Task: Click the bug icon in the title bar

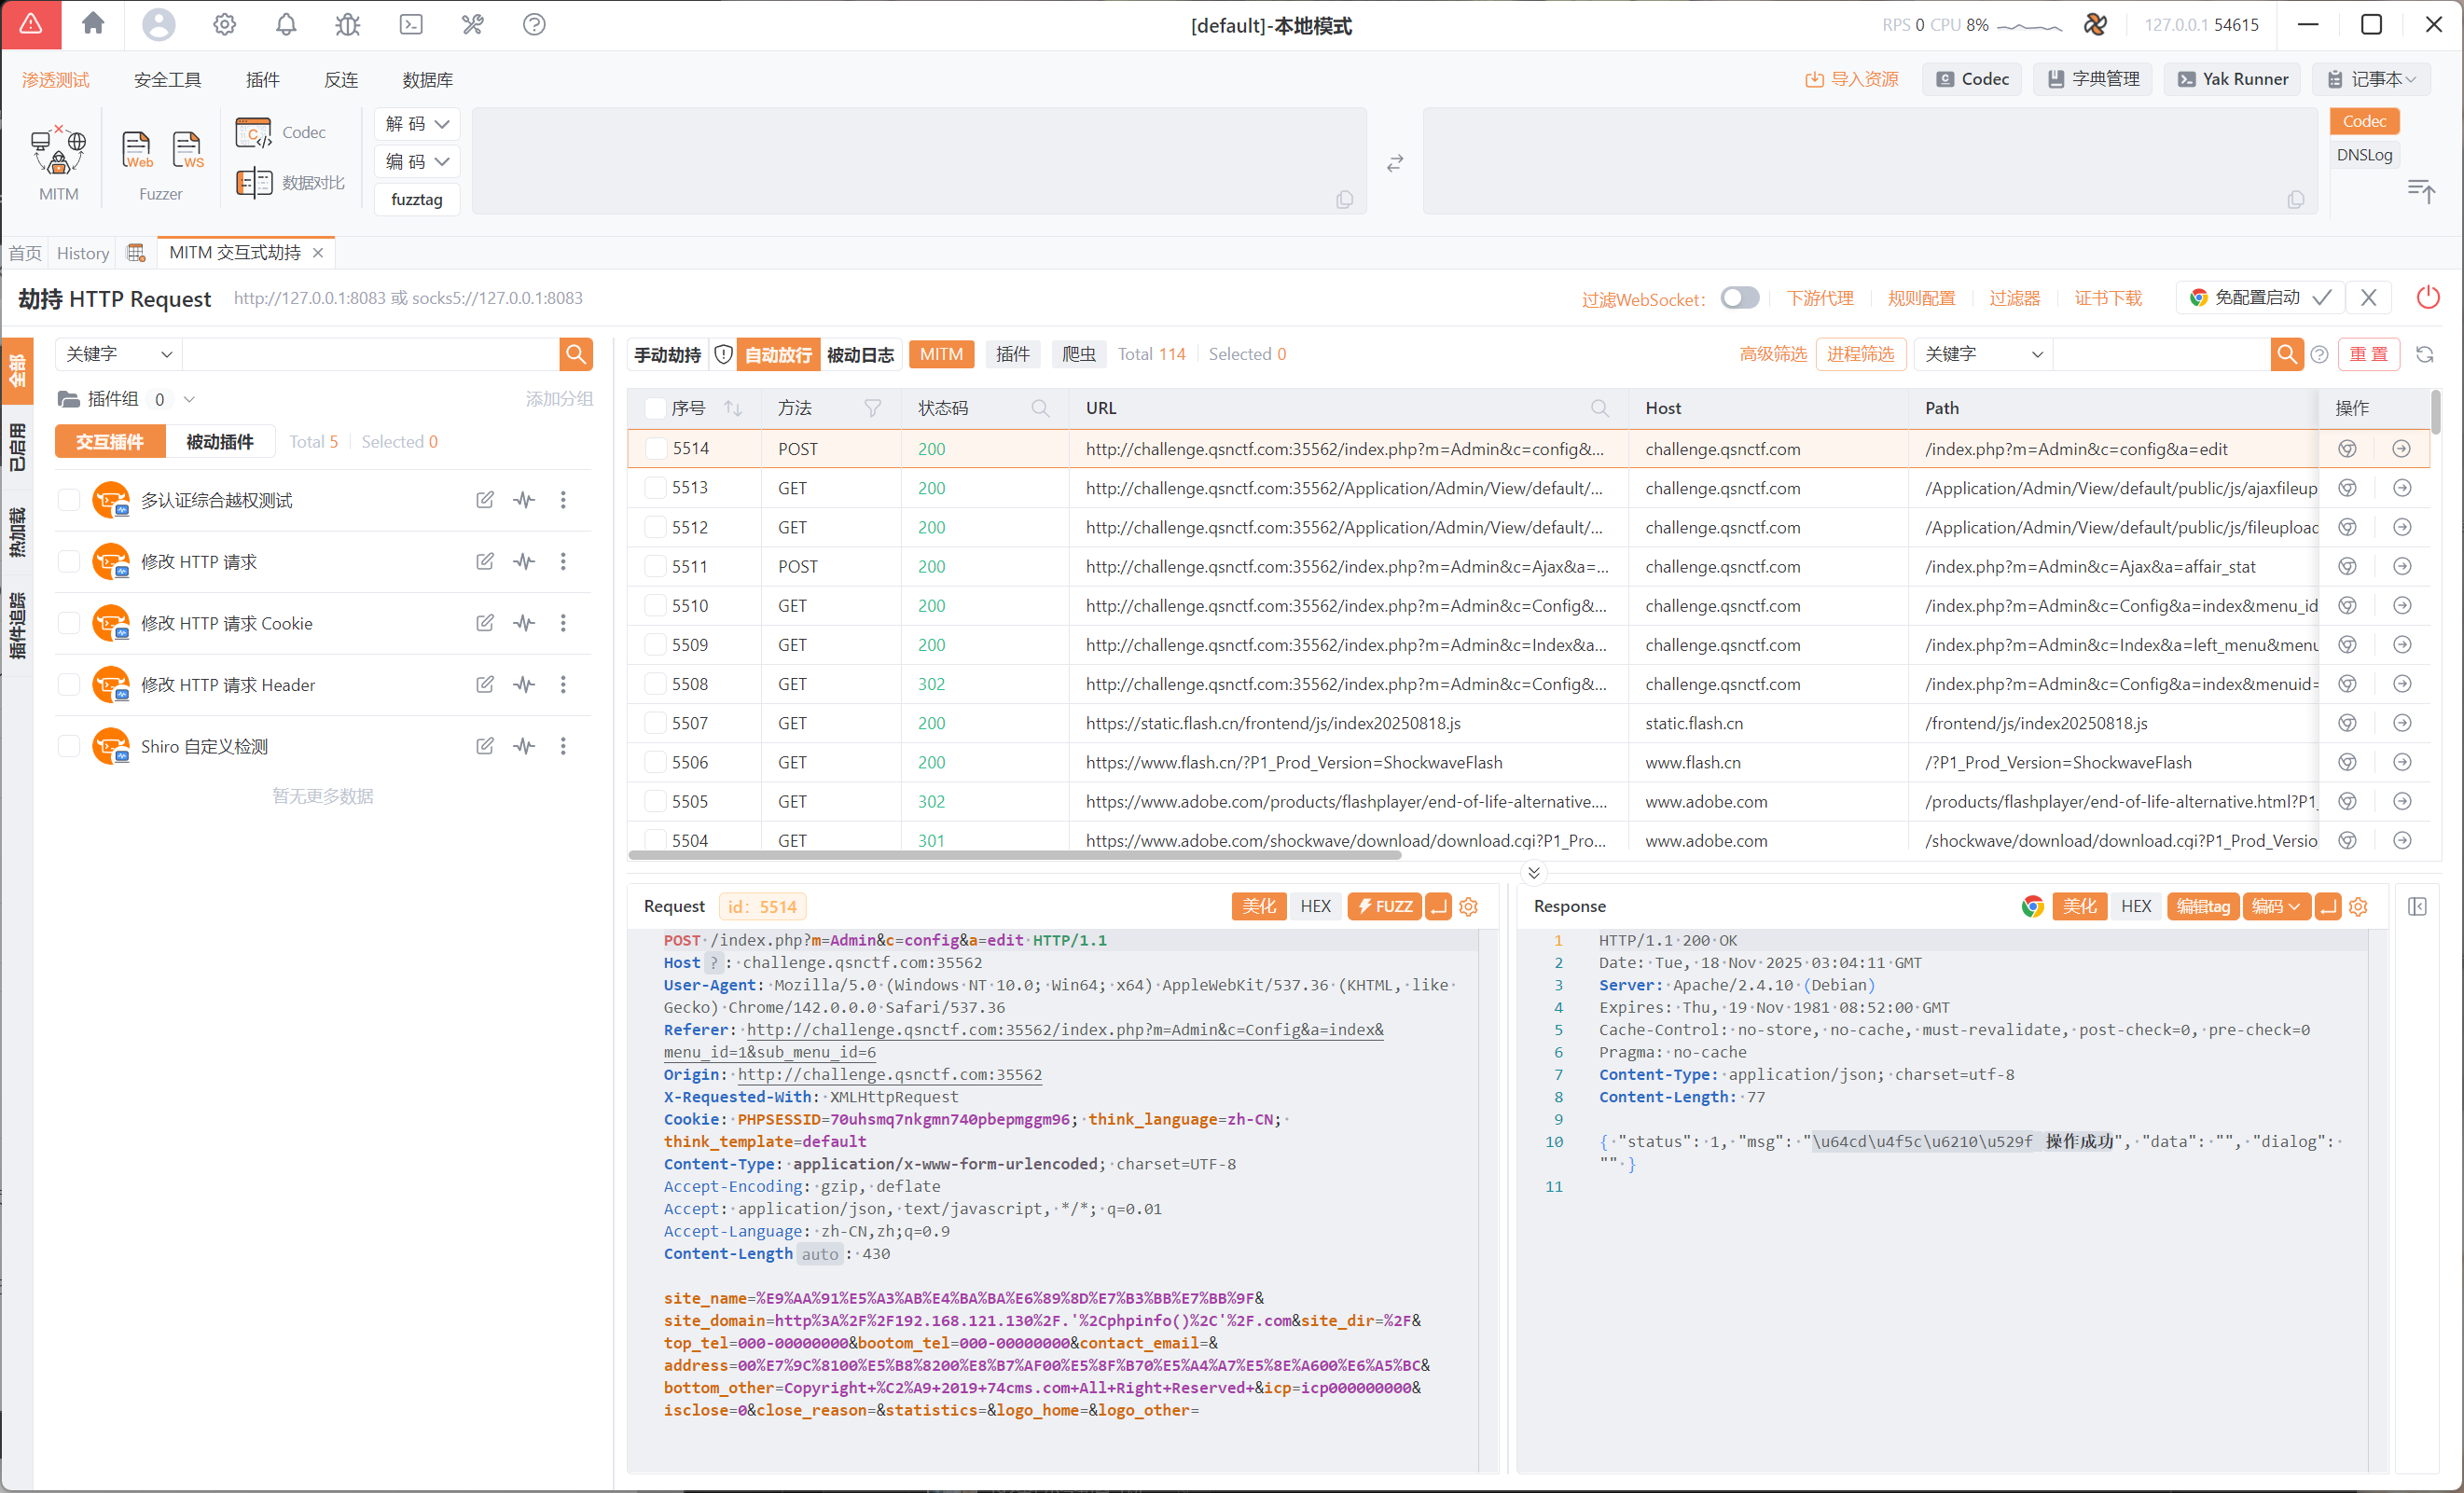Action: coord(347,24)
